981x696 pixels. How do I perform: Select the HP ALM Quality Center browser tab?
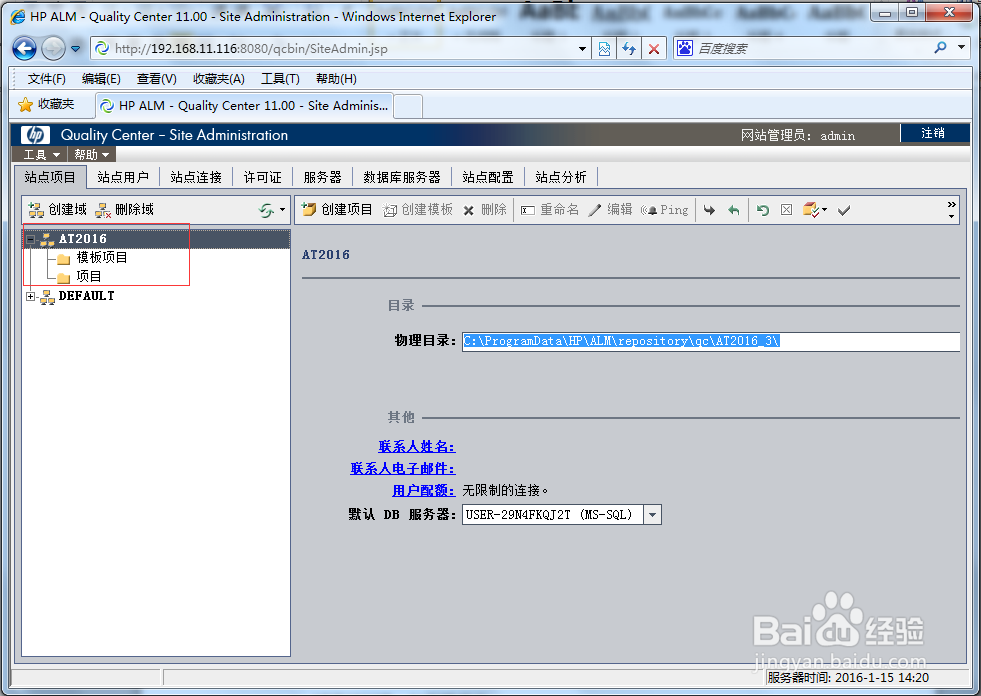click(x=245, y=106)
